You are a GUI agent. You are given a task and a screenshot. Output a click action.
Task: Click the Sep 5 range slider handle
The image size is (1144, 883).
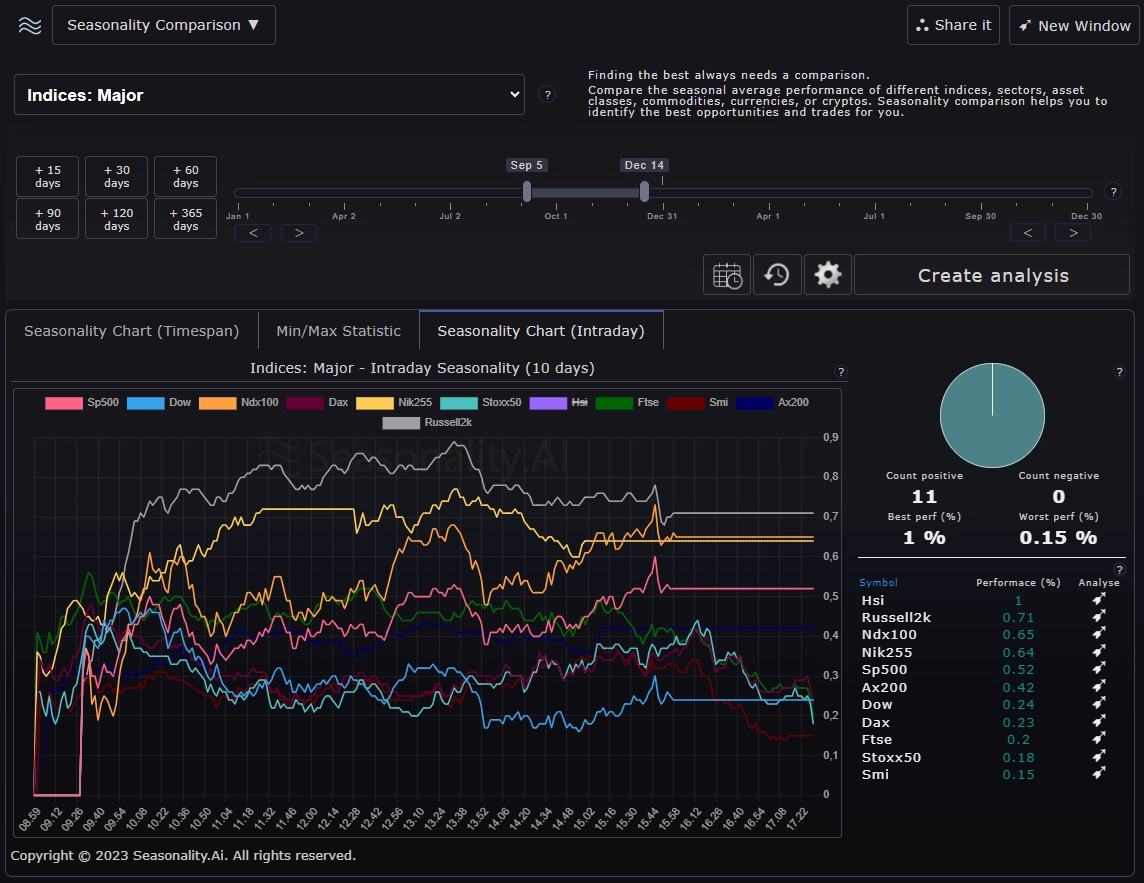pos(527,193)
